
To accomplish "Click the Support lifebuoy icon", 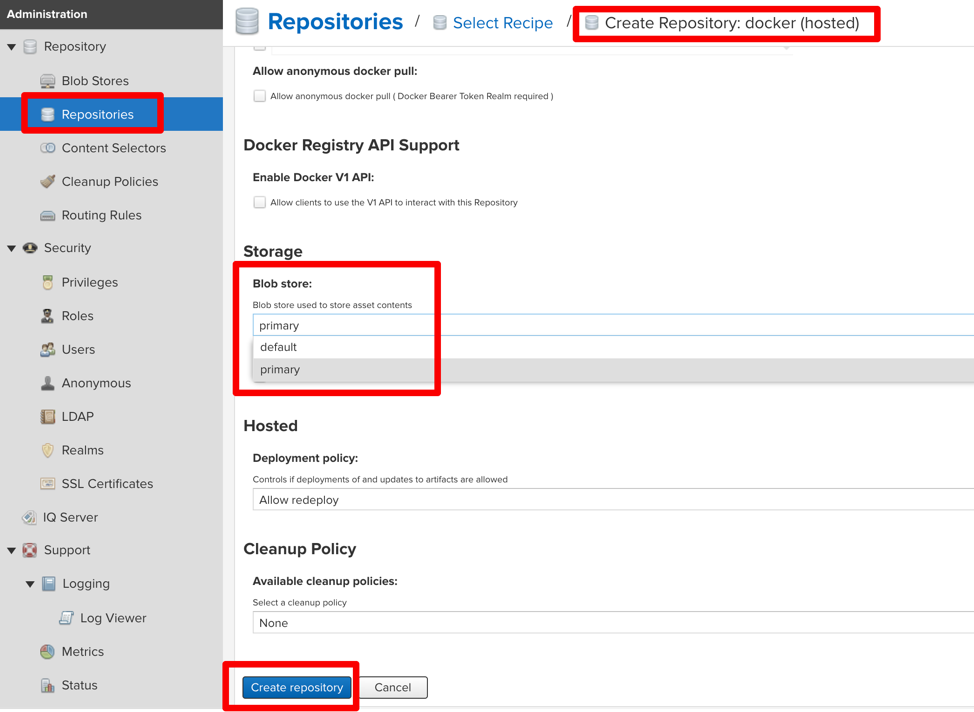I will coord(30,550).
